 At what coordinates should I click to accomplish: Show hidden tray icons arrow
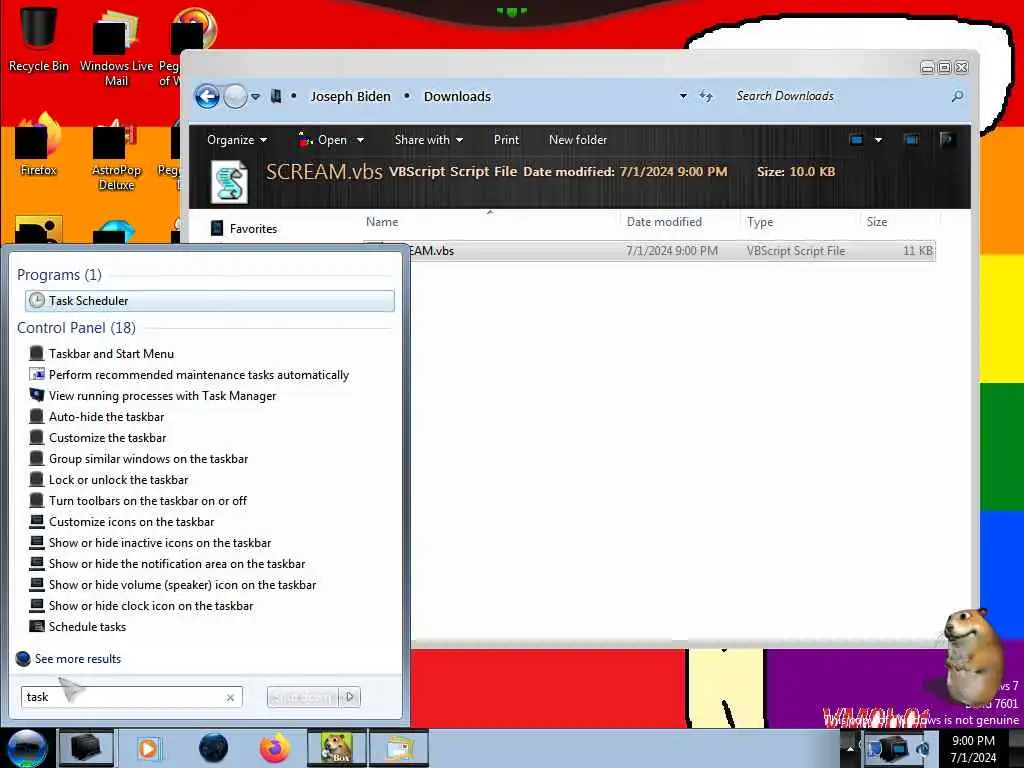850,749
